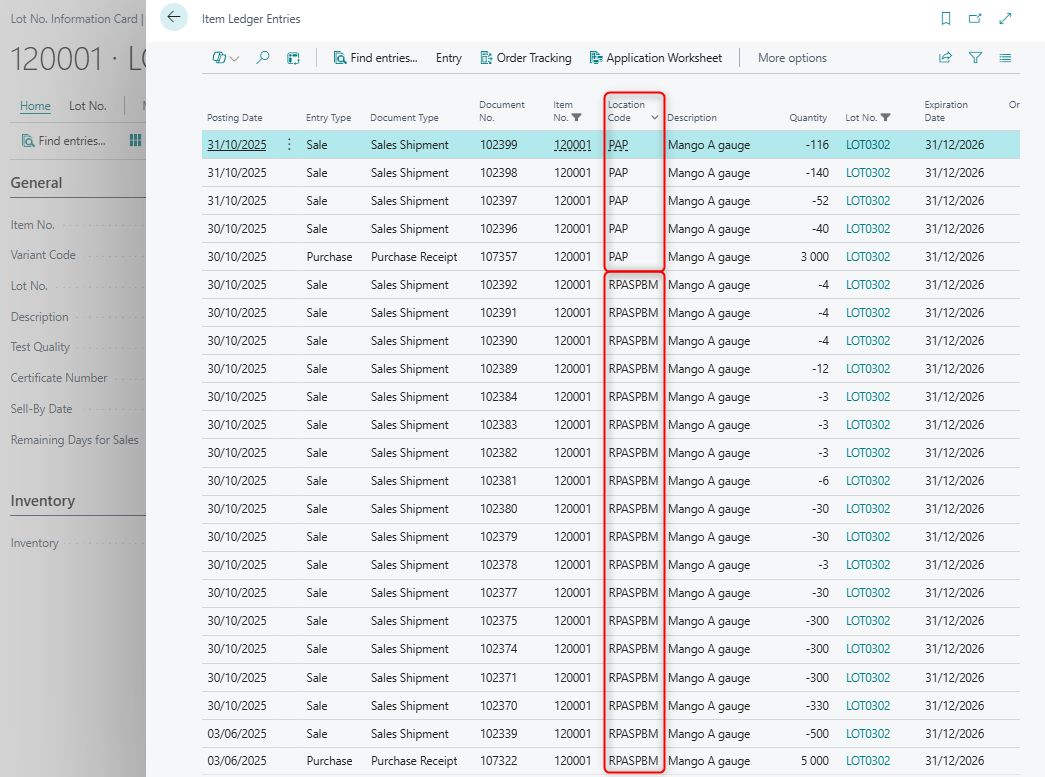Click the analyze mode icon in toolbar

pos(293,58)
